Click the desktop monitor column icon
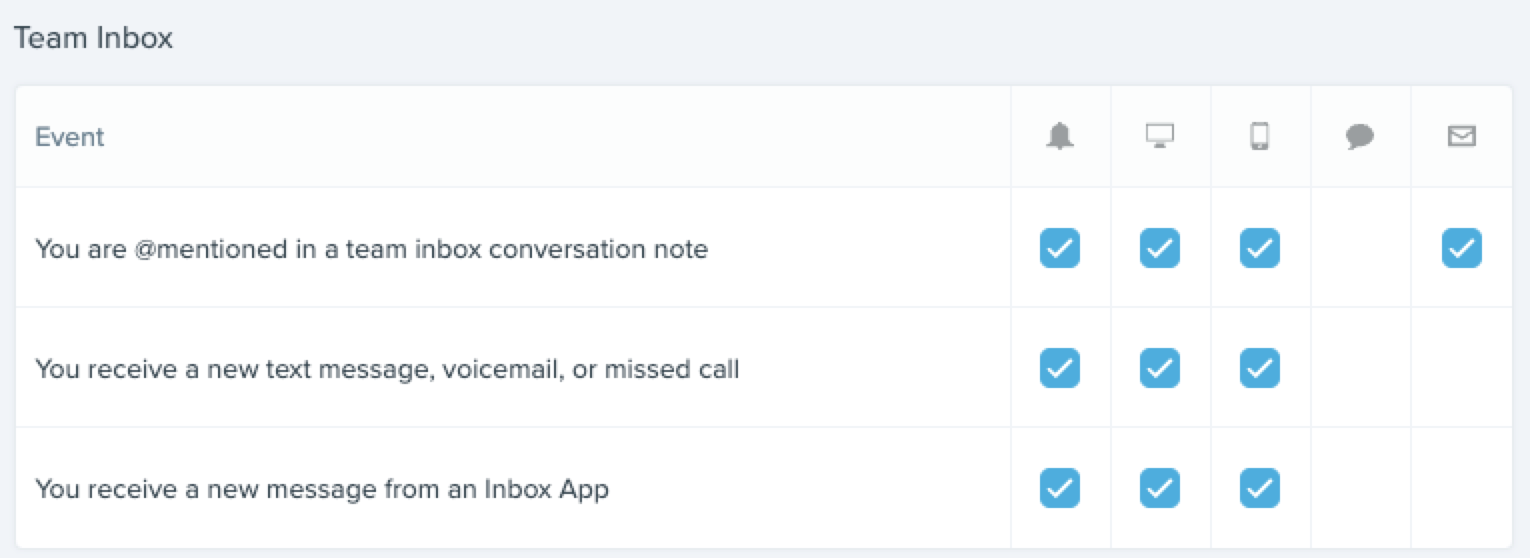The width and height of the screenshot is (1530, 558). (x=1160, y=136)
